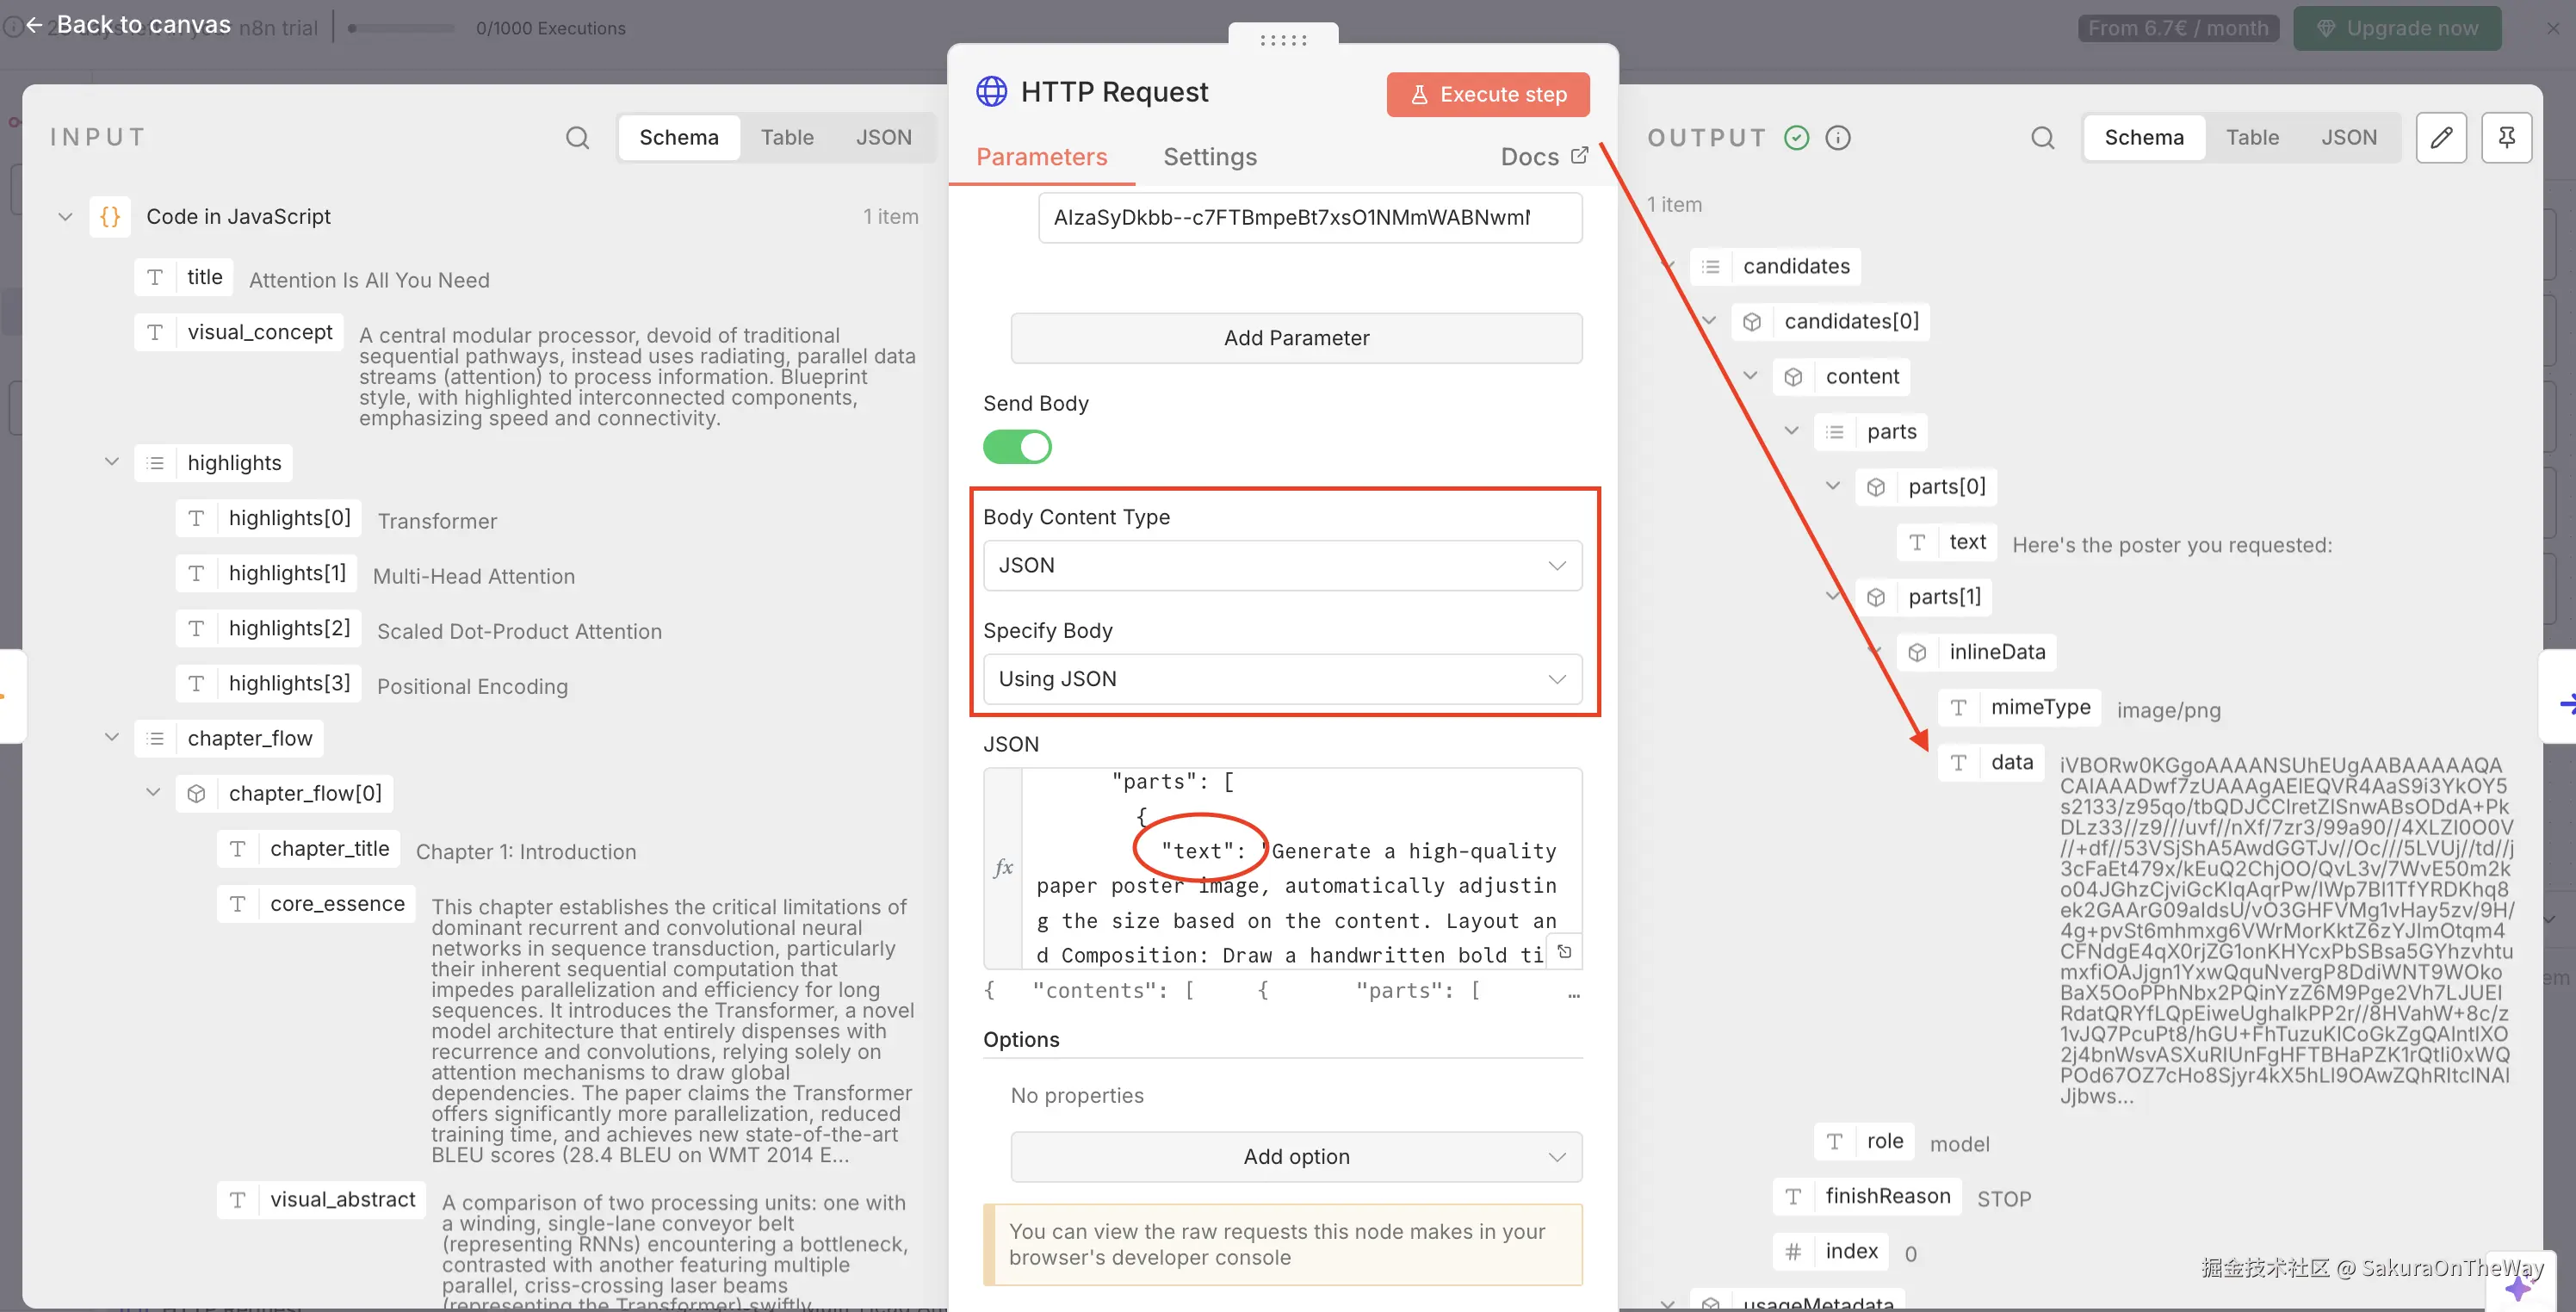Click the executions usage progress bar
Viewport: 2576px width, 1312px height.
click(400, 28)
